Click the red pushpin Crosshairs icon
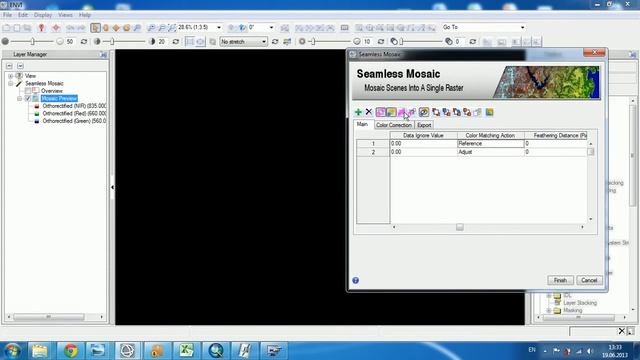This screenshot has width=640, height=360. click(41, 28)
